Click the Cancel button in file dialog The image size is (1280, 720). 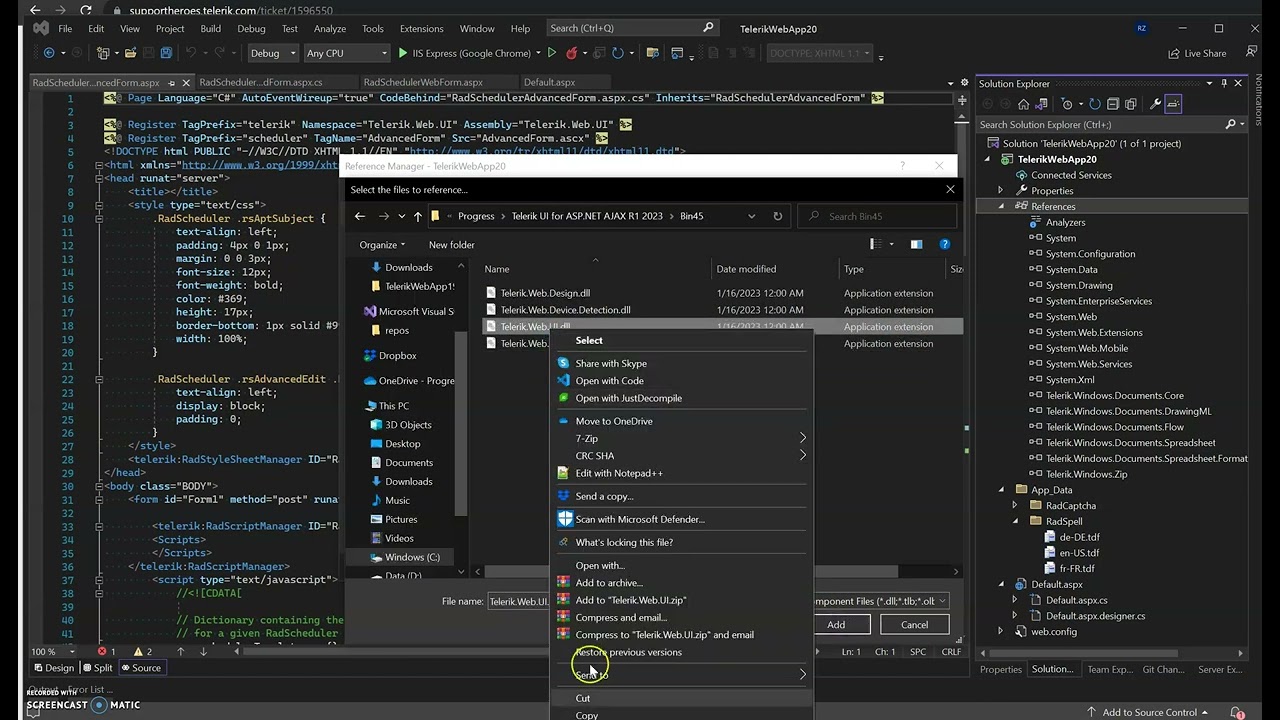tap(914, 624)
